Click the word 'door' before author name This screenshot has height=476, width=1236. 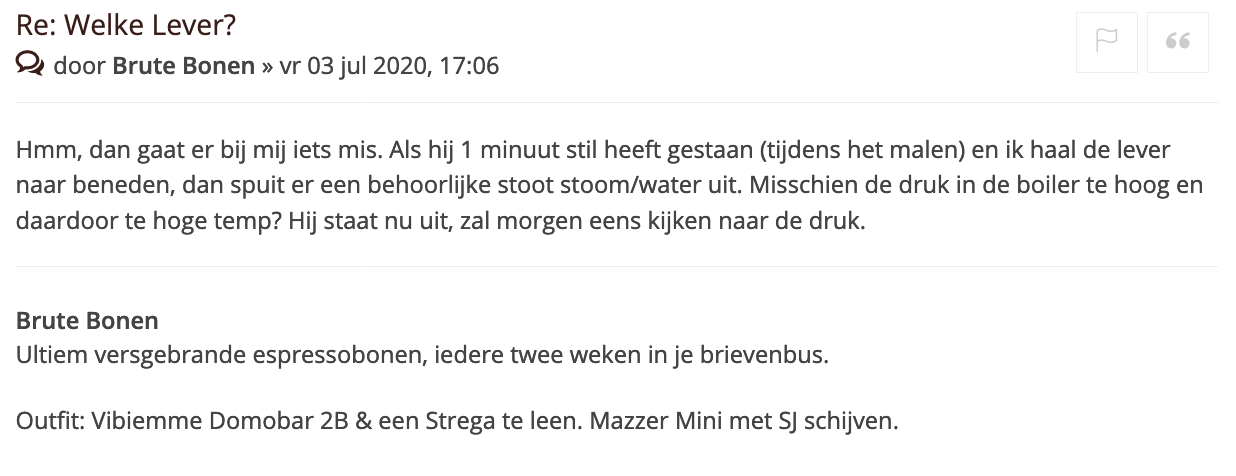point(79,67)
